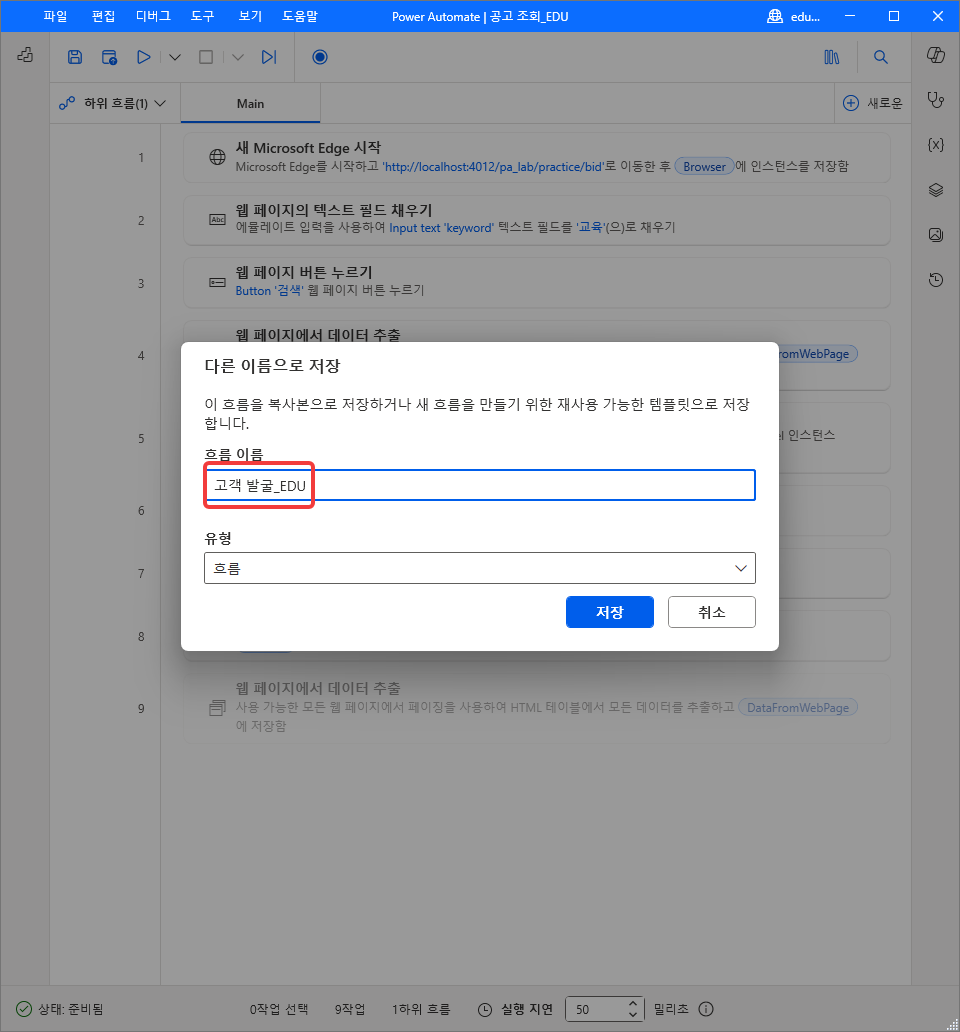Screen dimensions: 960x1032
Task: Click the Search magnifier icon in toolbar
Action: pyautogui.click(x=880, y=57)
